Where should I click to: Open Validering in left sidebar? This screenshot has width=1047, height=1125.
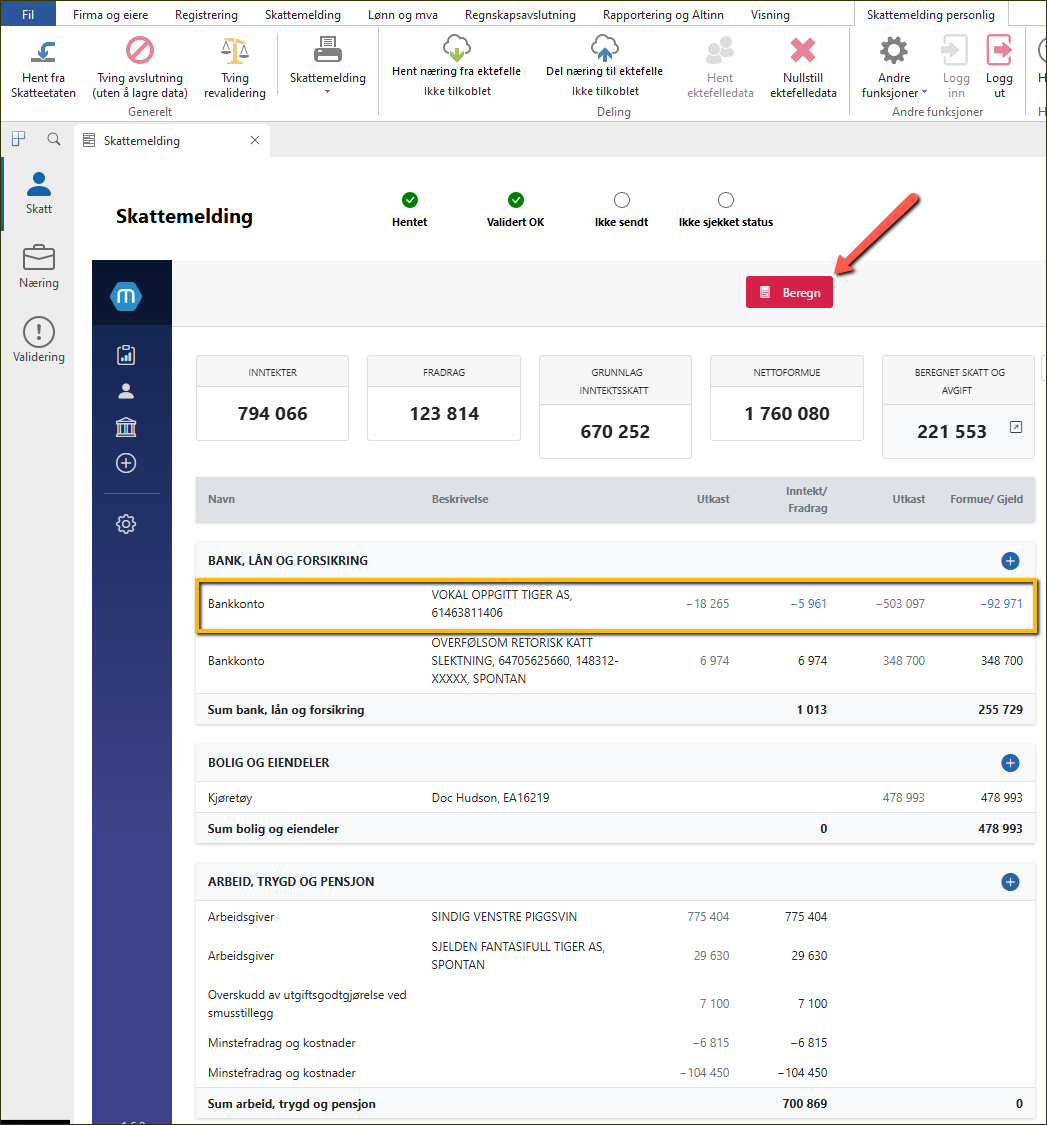[x=39, y=340]
